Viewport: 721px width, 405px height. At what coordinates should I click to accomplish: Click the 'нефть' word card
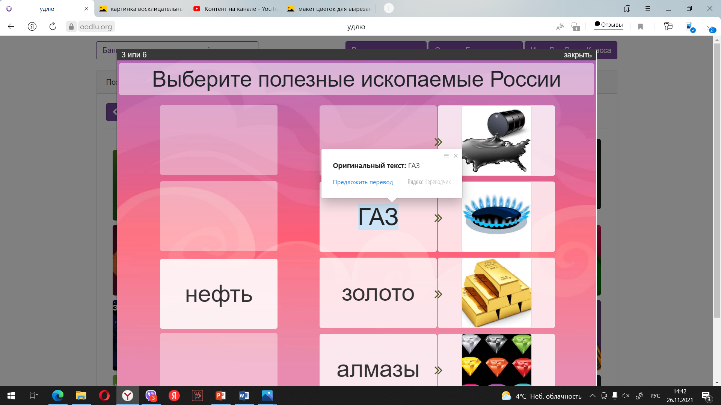(x=218, y=294)
